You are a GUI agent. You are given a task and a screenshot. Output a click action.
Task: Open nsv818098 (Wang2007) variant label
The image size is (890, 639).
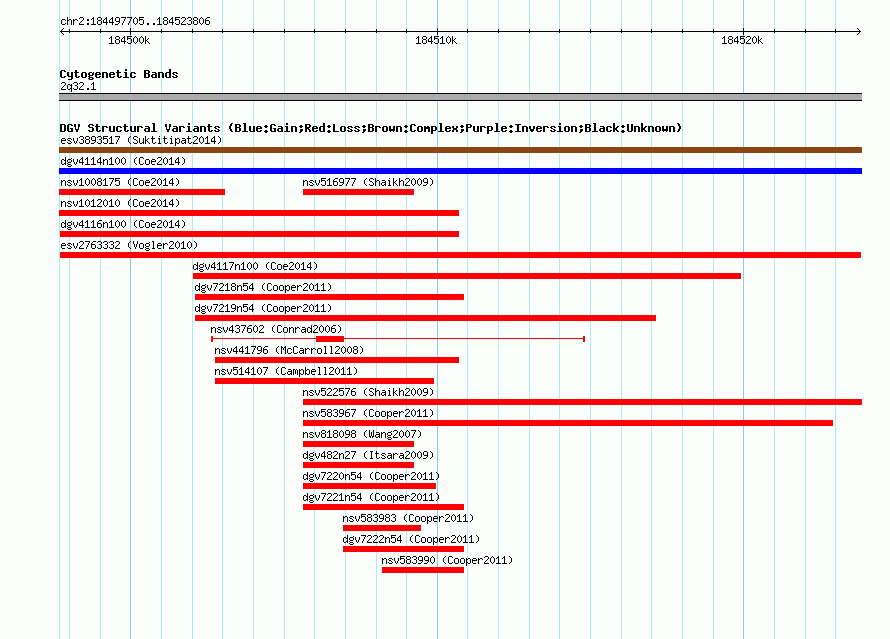(362, 434)
